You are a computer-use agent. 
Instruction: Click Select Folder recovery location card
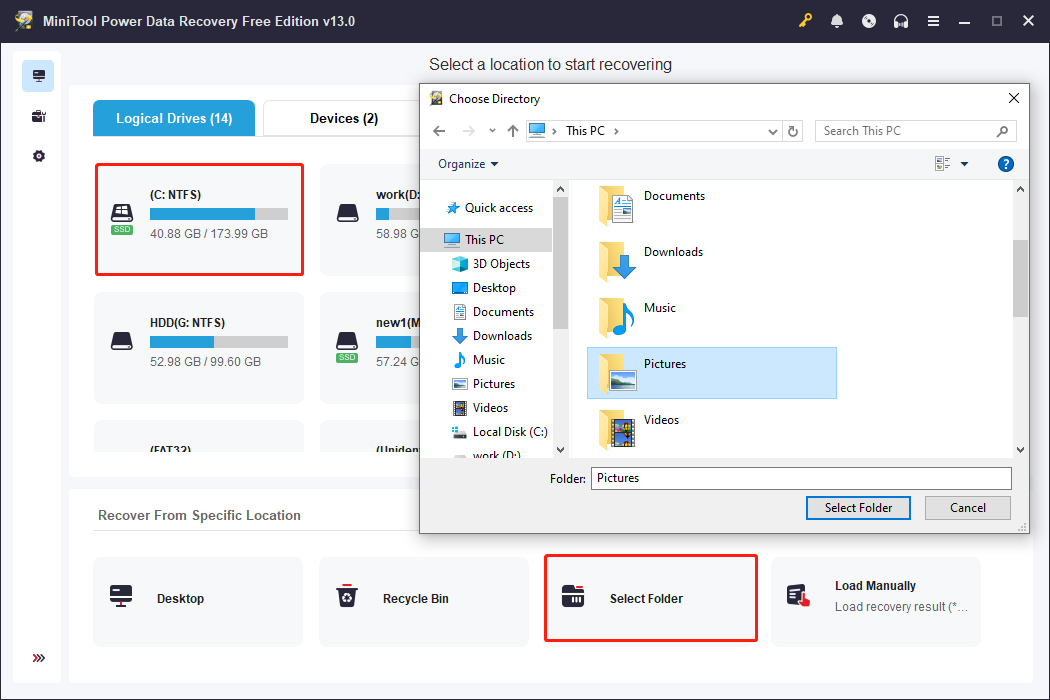pos(651,598)
